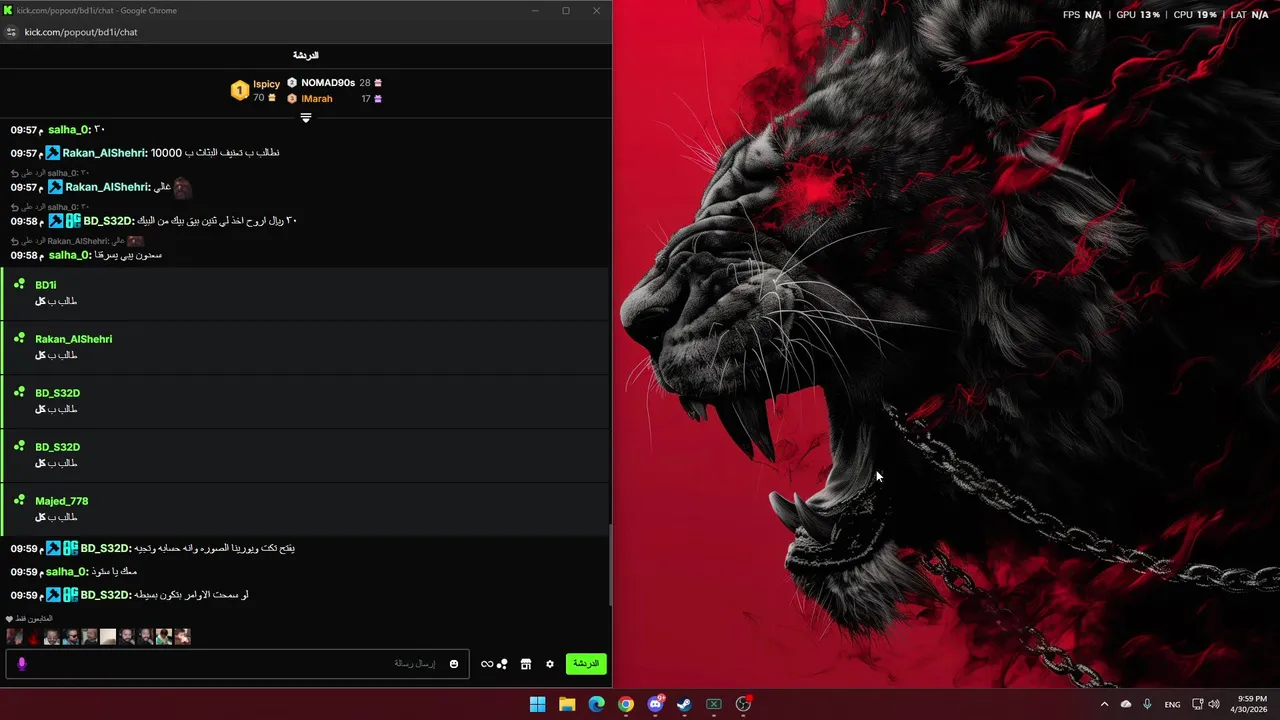The width and height of the screenshot is (1280, 720).
Task: Click gift icon next to NOMAD90s count 28
Action: [x=378, y=83]
